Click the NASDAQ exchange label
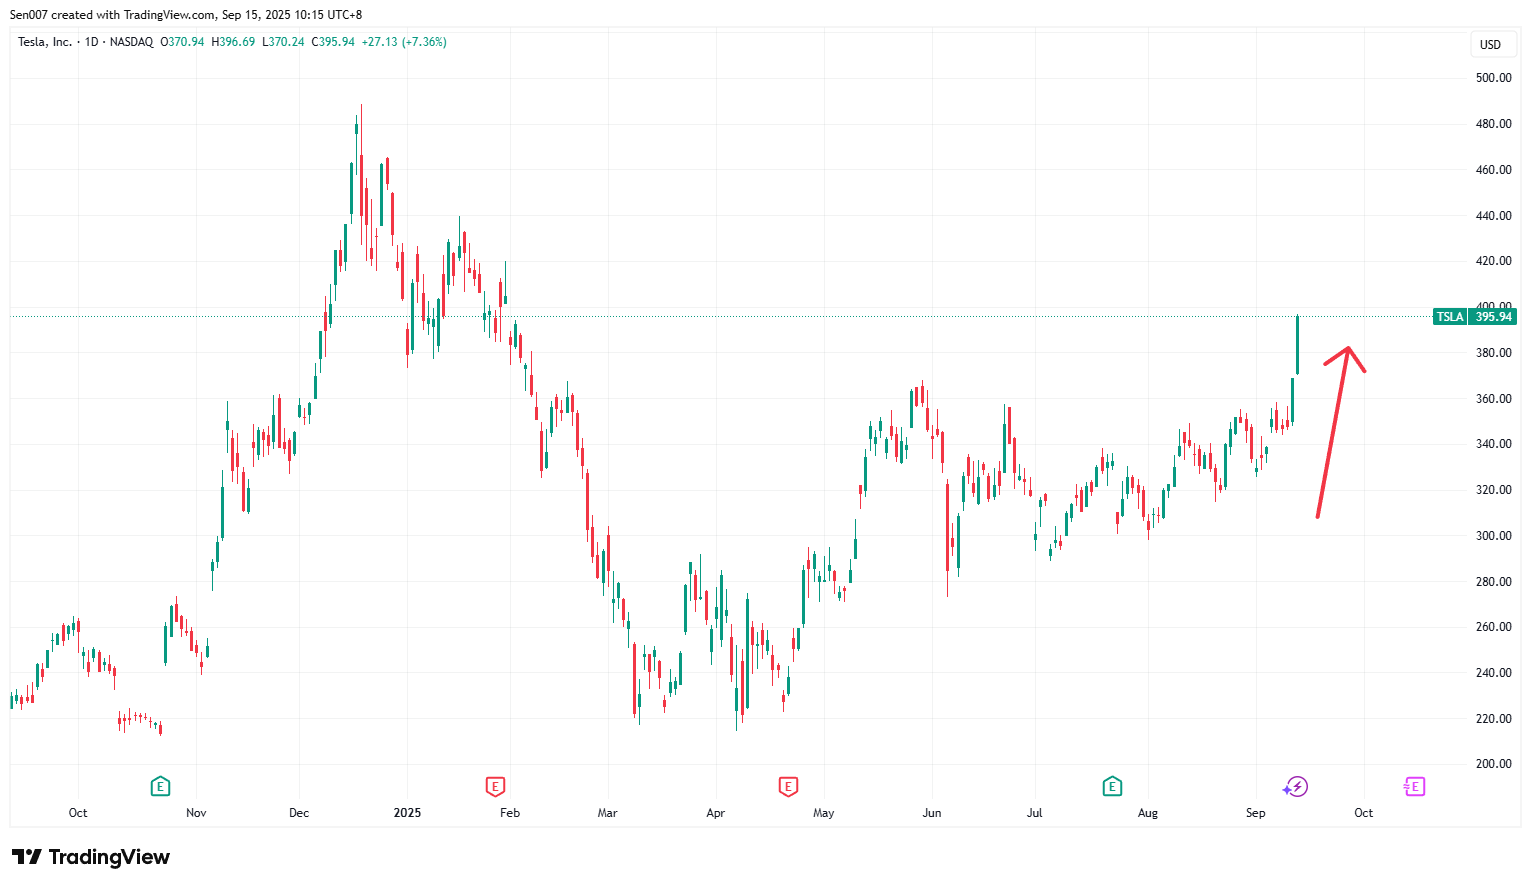1531x887 pixels. pos(131,42)
